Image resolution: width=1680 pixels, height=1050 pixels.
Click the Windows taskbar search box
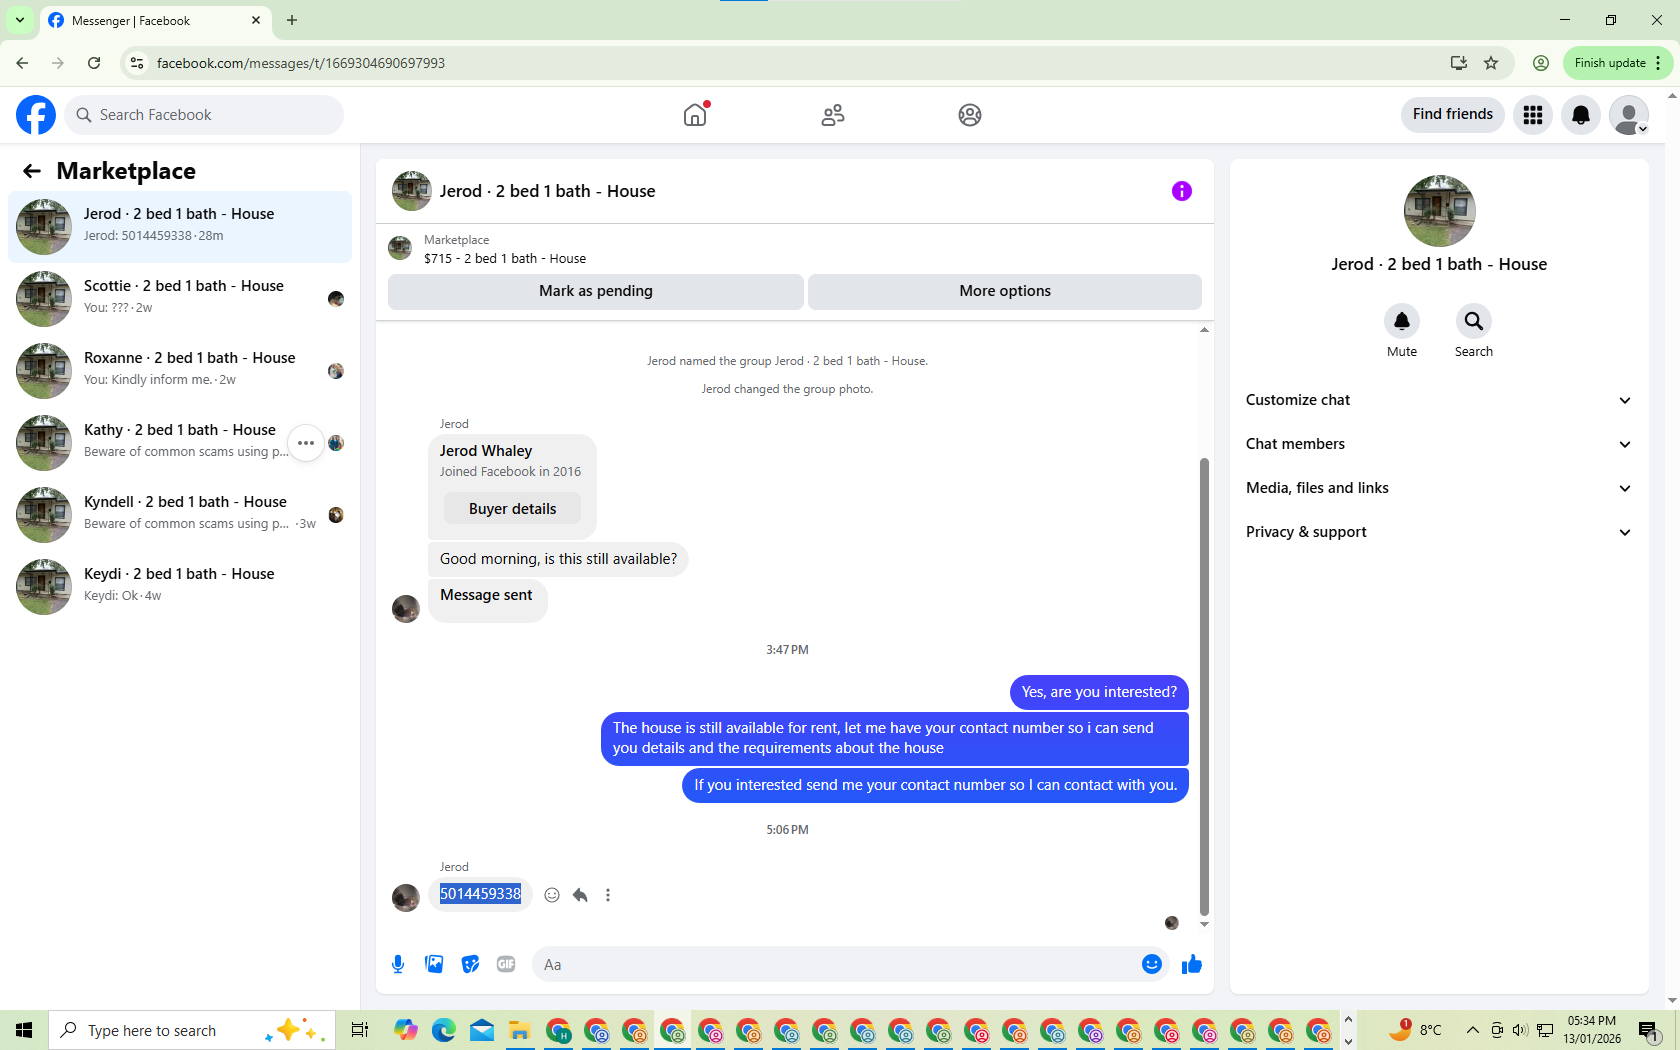coord(191,1030)
